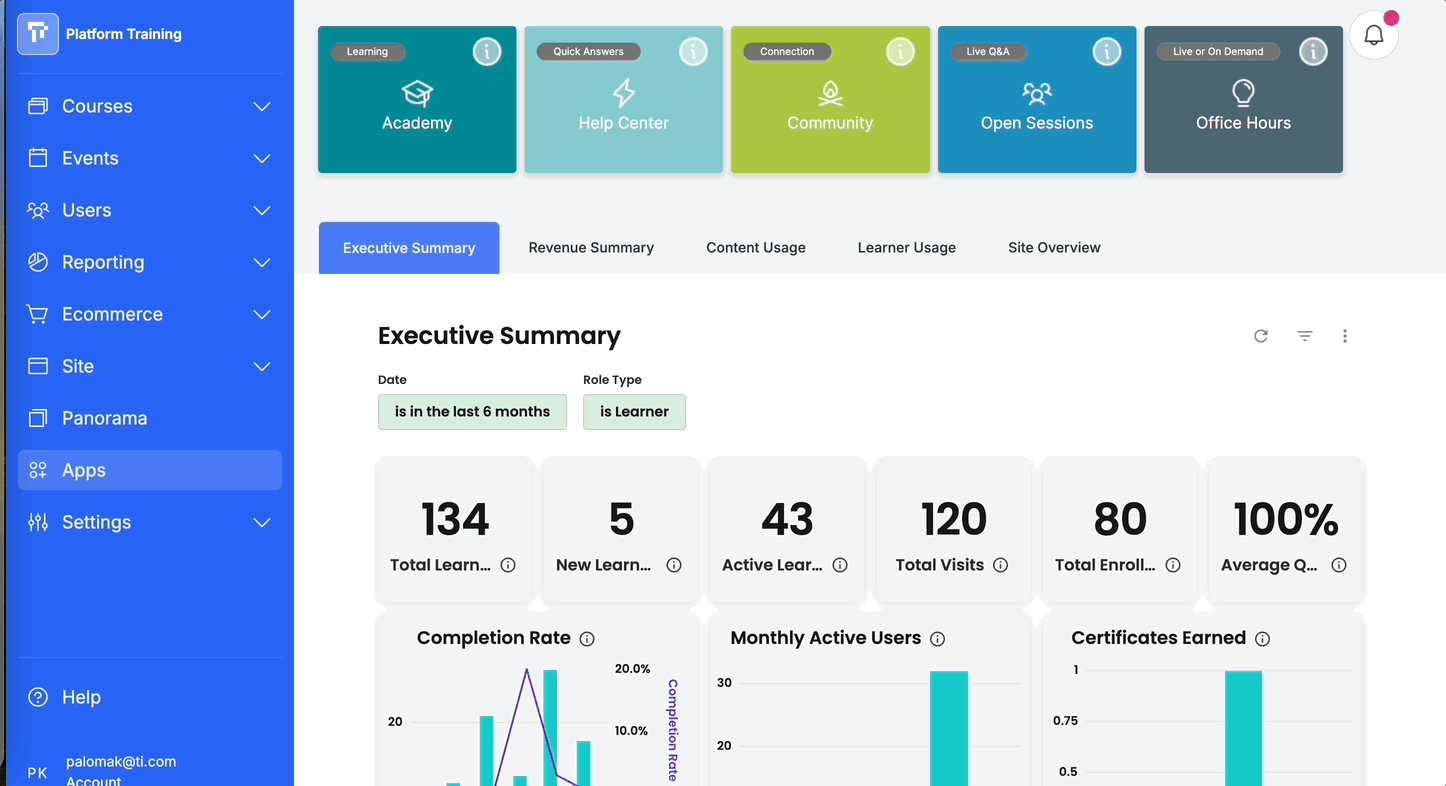This screenshot has height=786, width=1446.
Task: Open the notifications bell
Action: 1374,35
